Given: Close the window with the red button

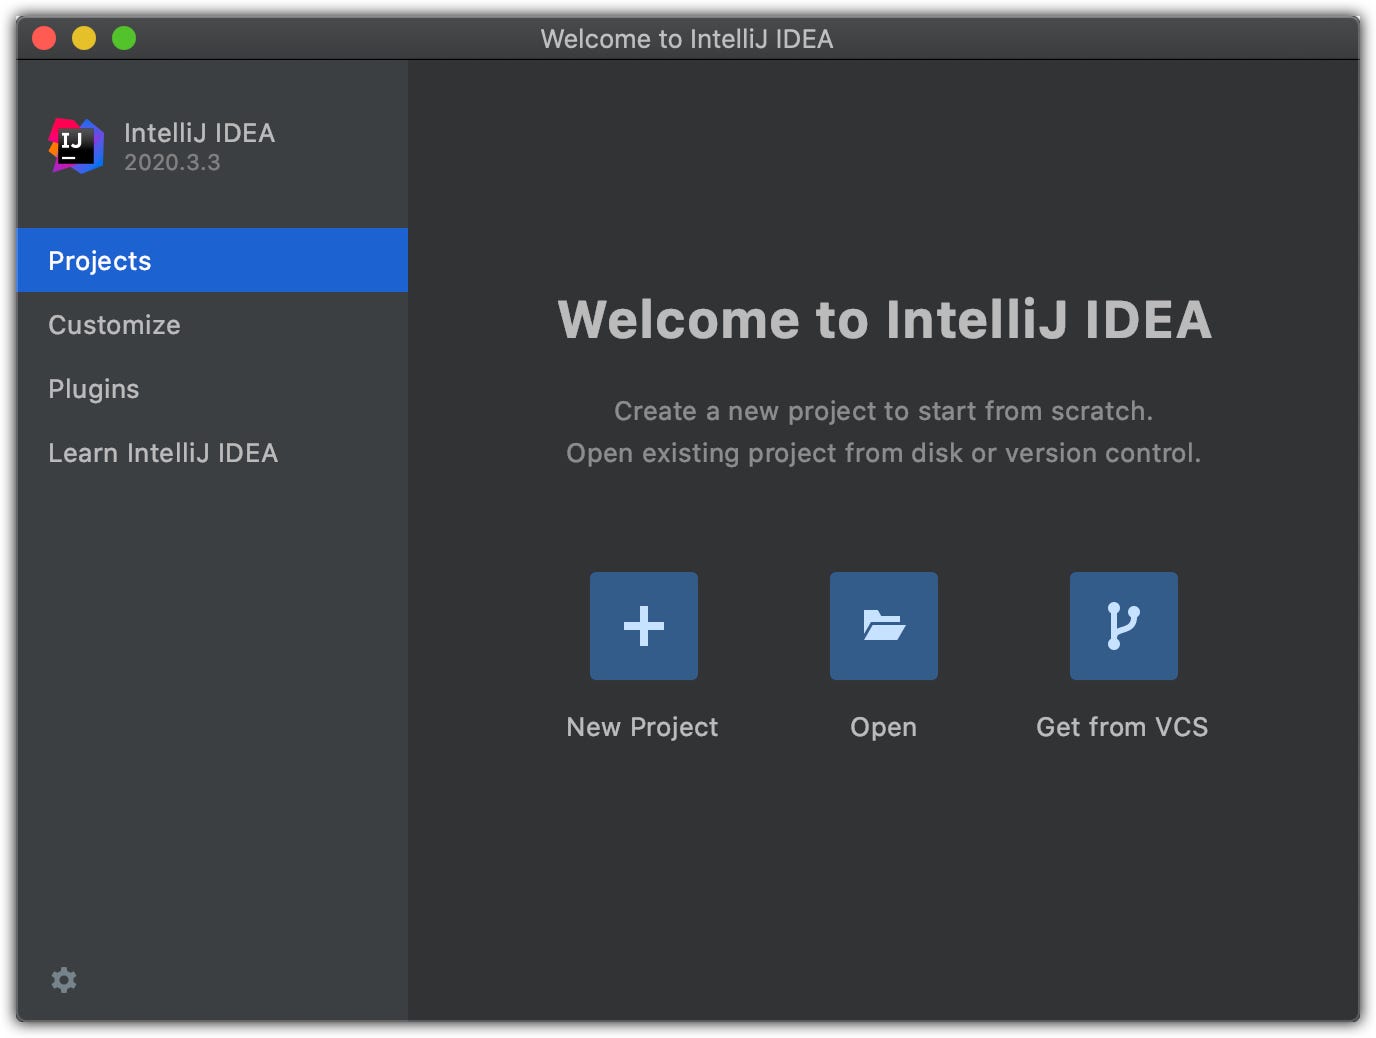Looking at the screenshot, I should tap(44, 38).
